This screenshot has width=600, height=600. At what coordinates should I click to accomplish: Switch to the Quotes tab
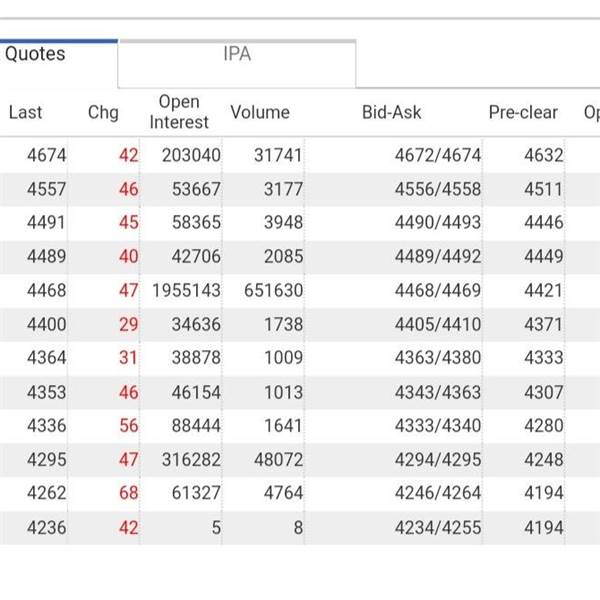pos(59,63)
